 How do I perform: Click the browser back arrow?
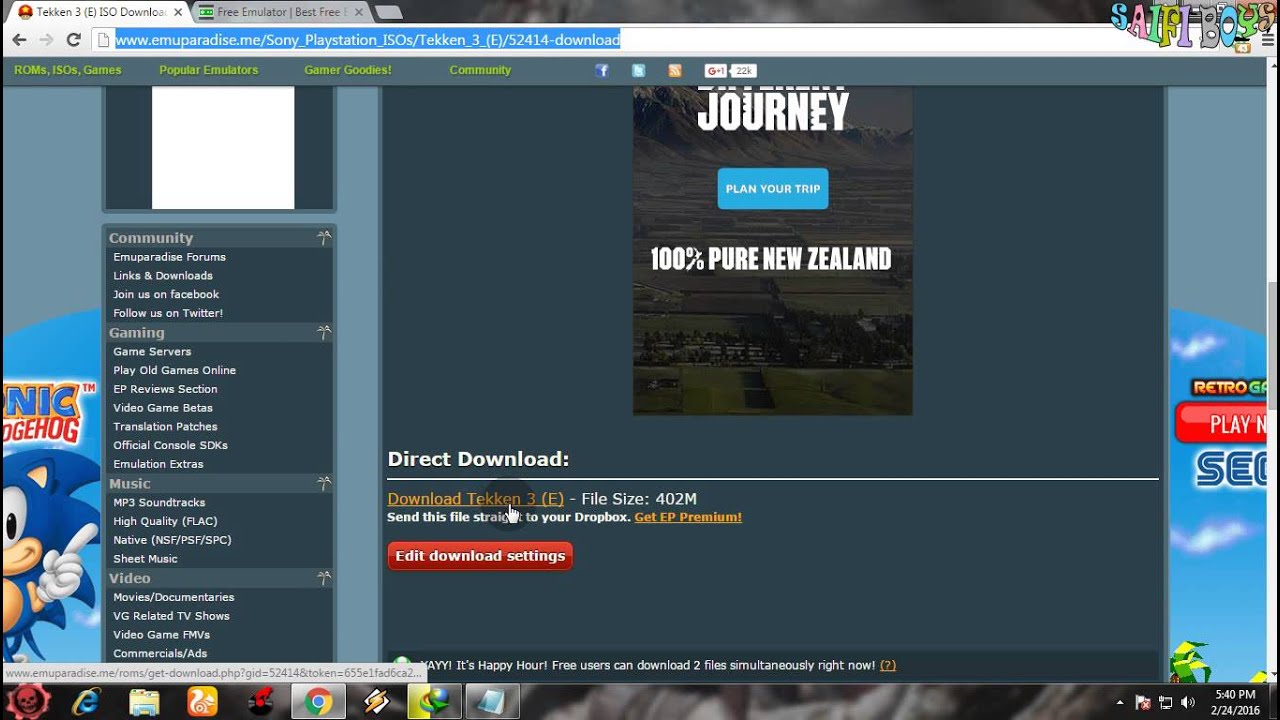[x=19, y=40]
